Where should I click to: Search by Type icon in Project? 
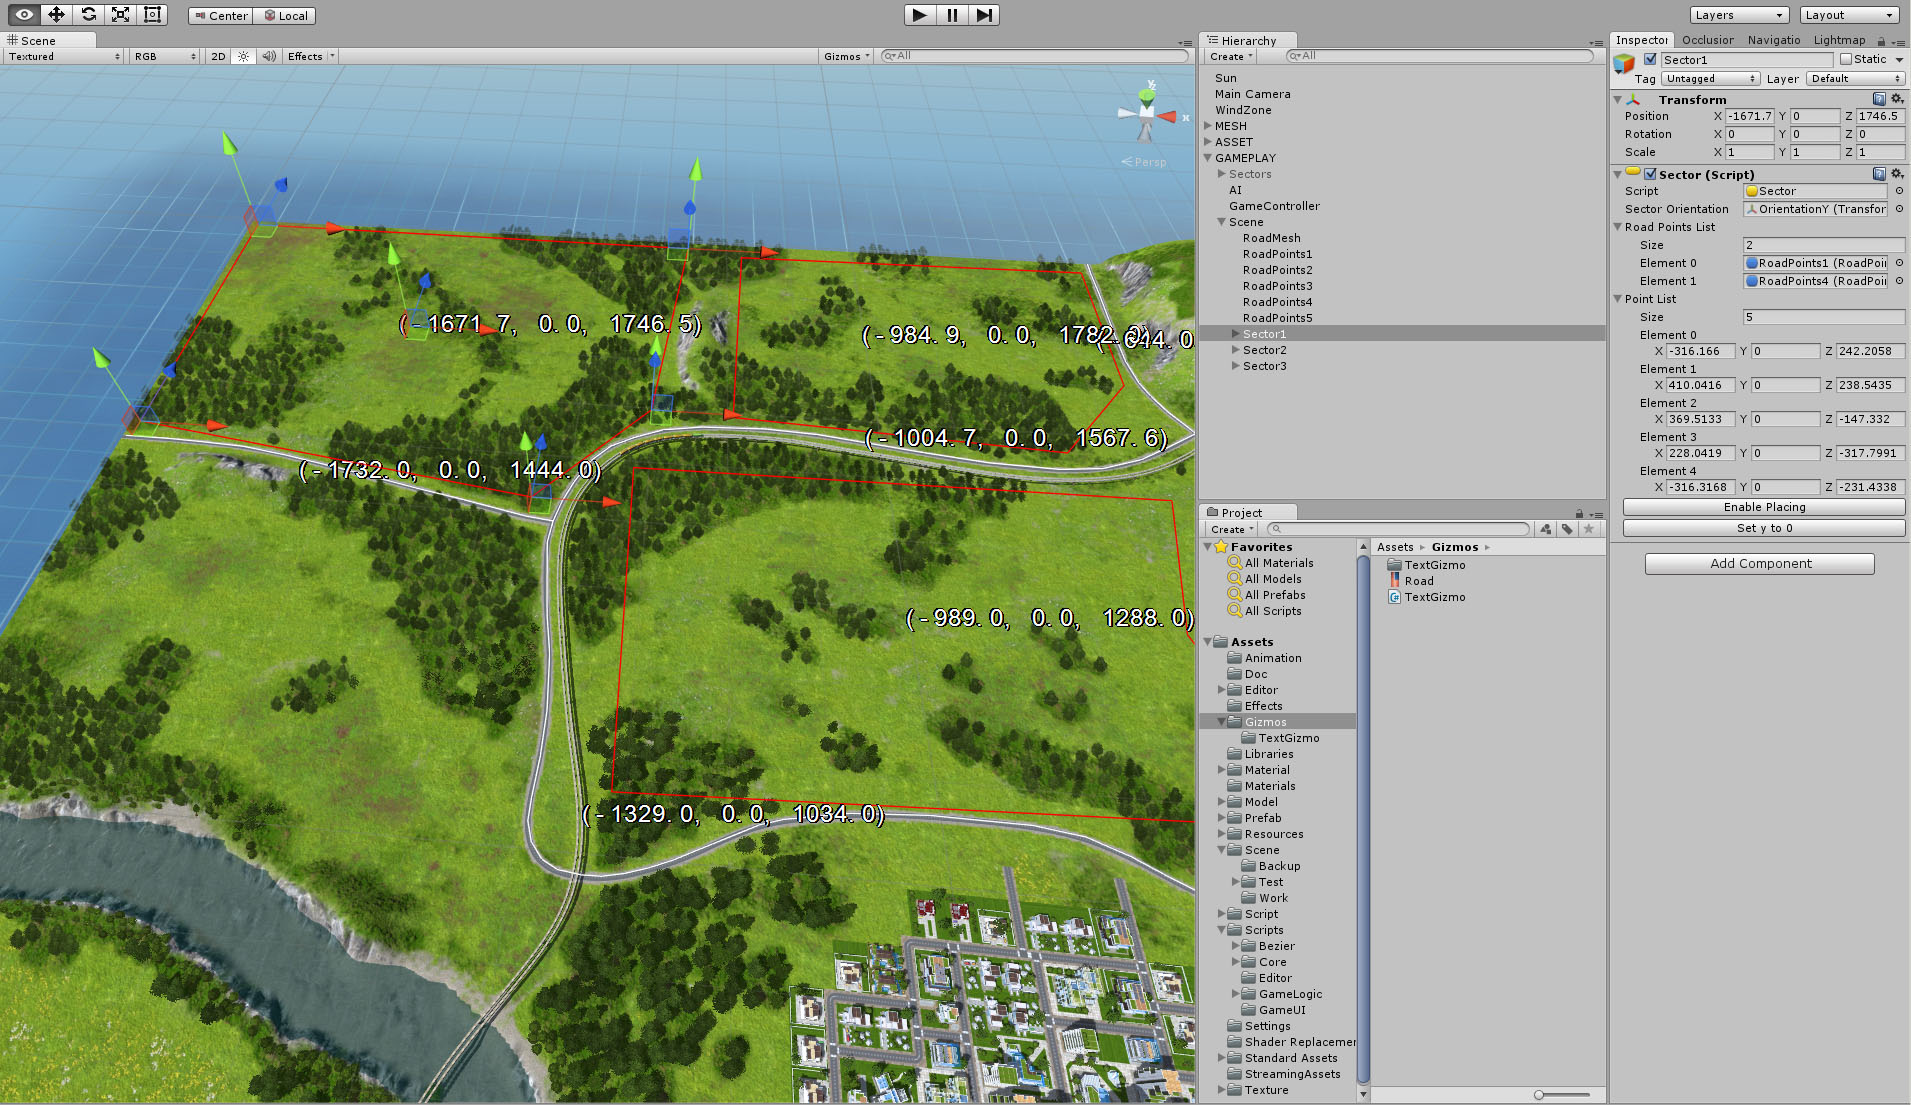1545,529
